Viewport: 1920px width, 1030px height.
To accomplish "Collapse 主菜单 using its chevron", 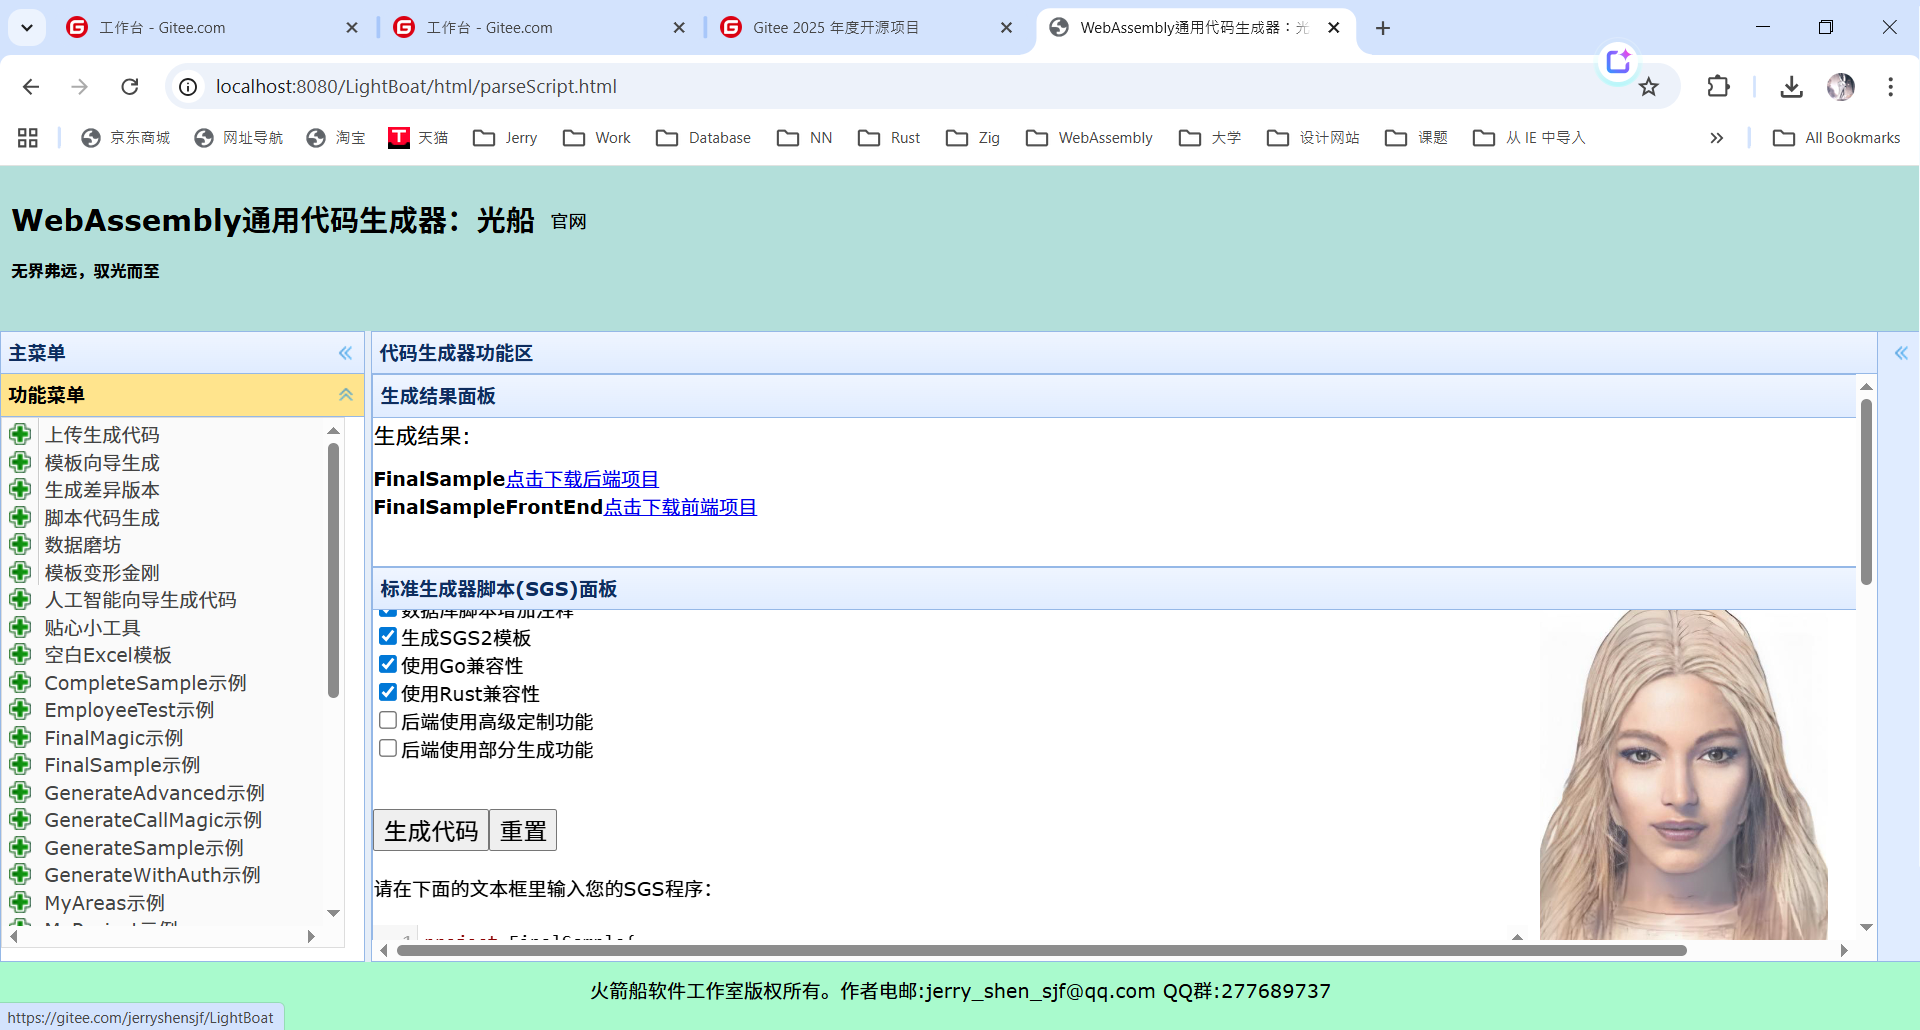I will tap(345, 353).
